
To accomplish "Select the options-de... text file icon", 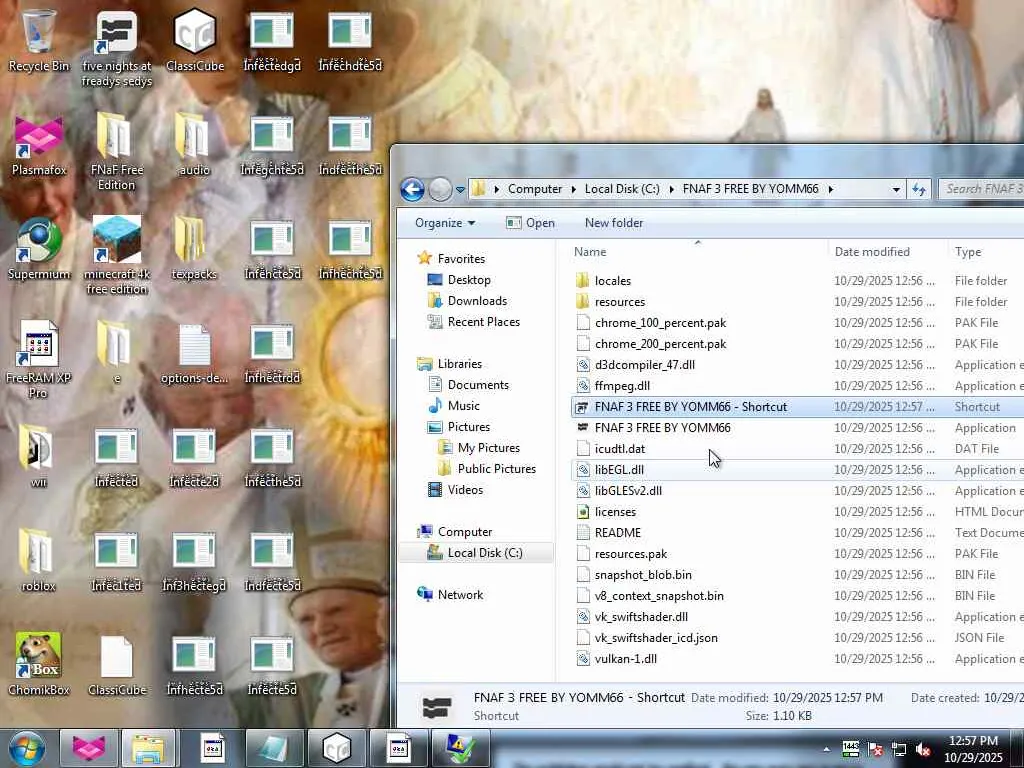I will click(194, 353).
